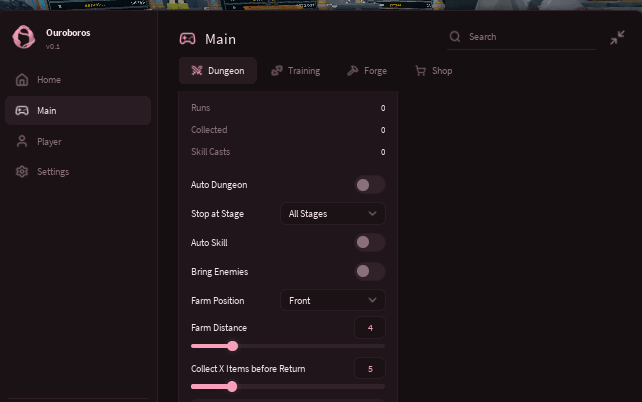Click the magnifier search icon
Screen dimensions: 642x402
tap(455, 36)
